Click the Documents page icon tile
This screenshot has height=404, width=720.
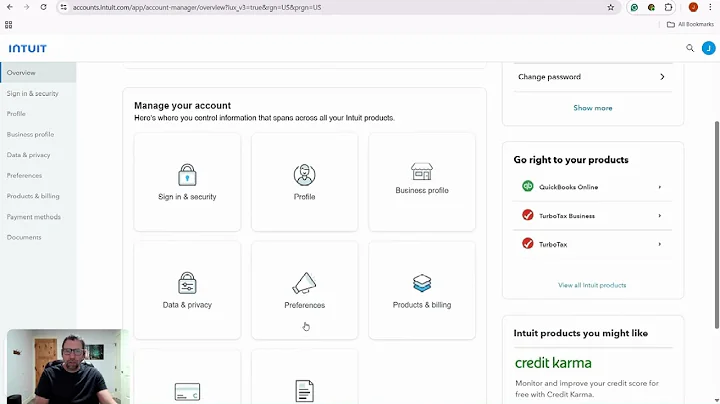(x=304, y=391)
